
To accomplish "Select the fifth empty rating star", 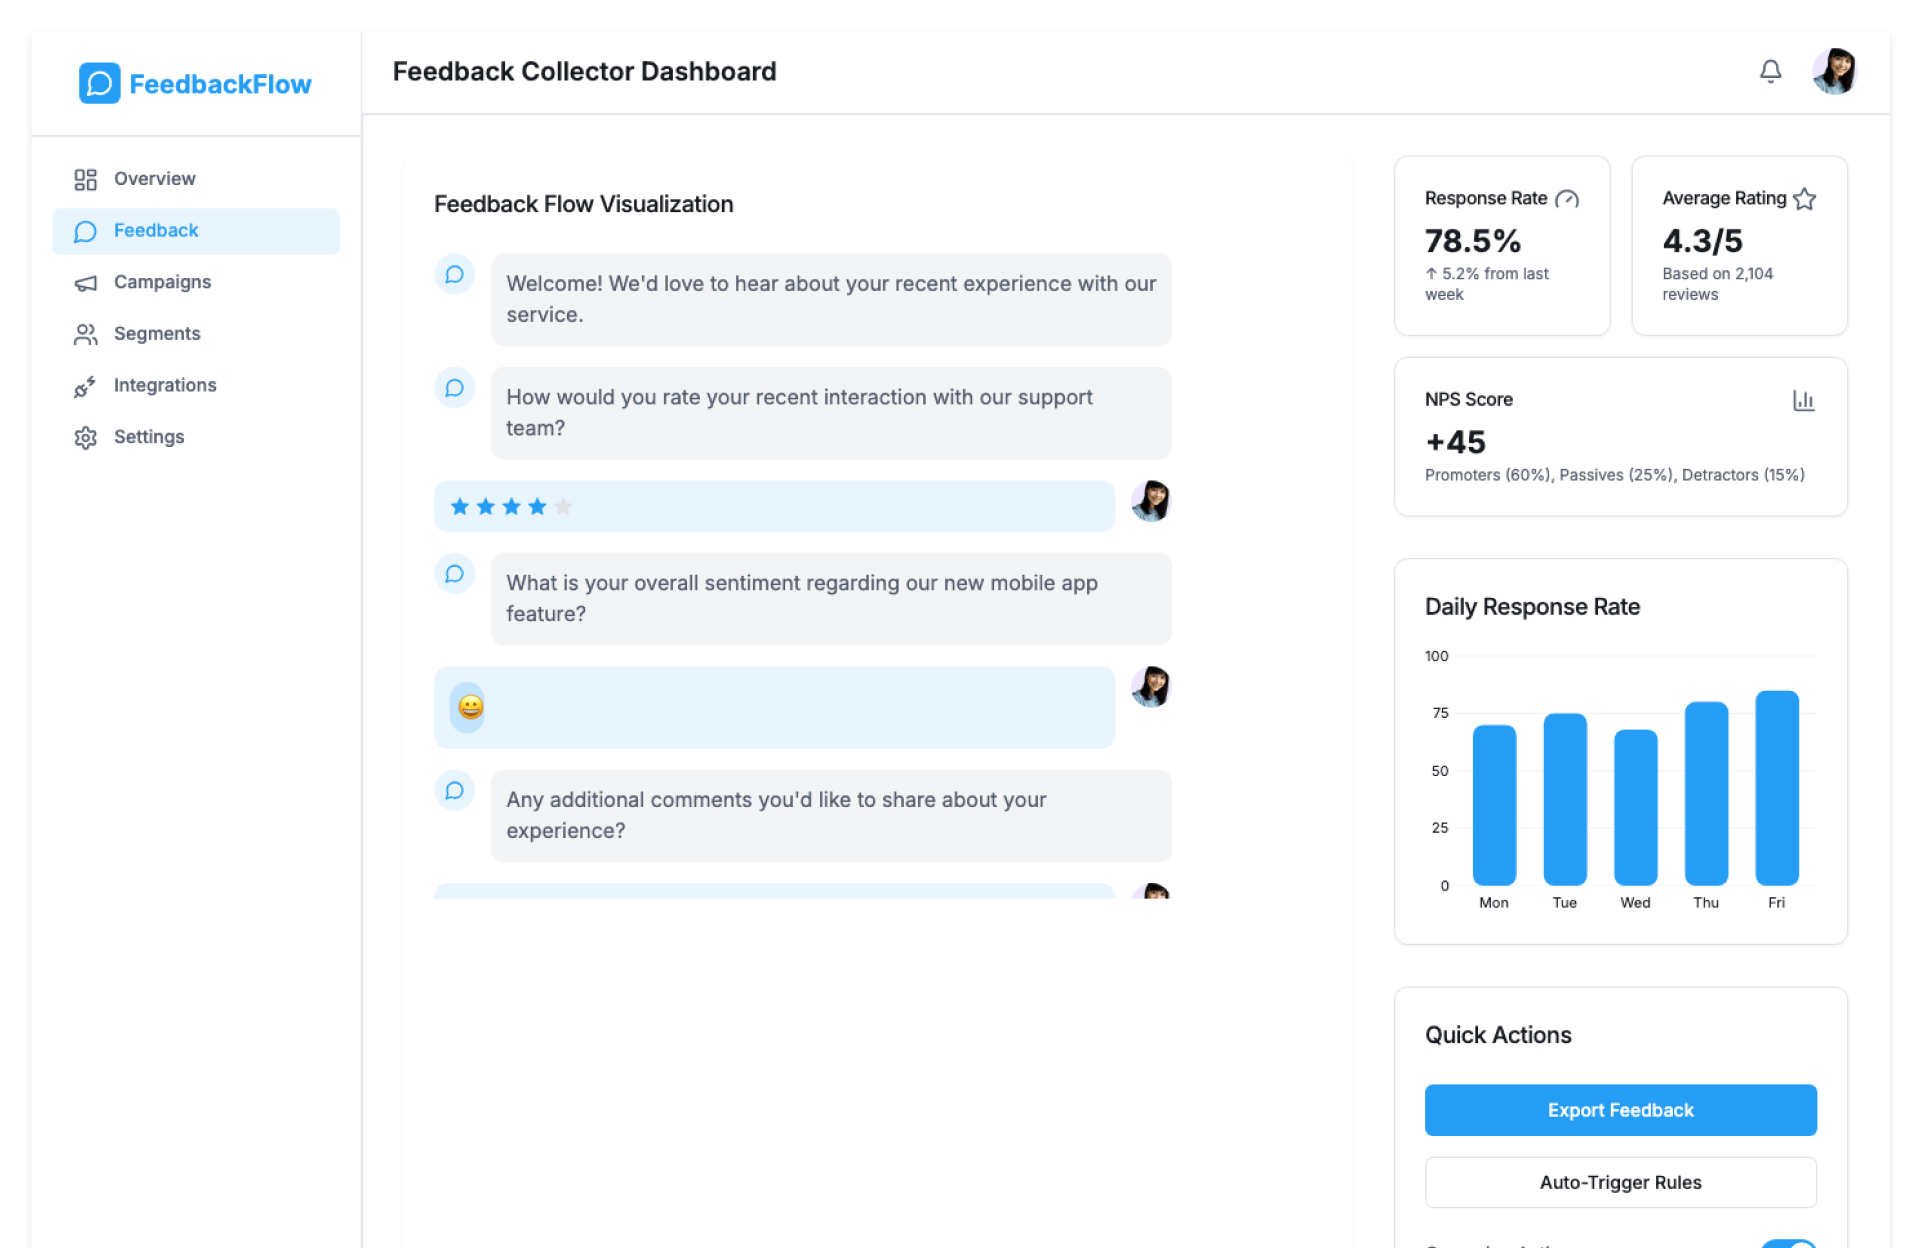I will [x=563, y=507].
